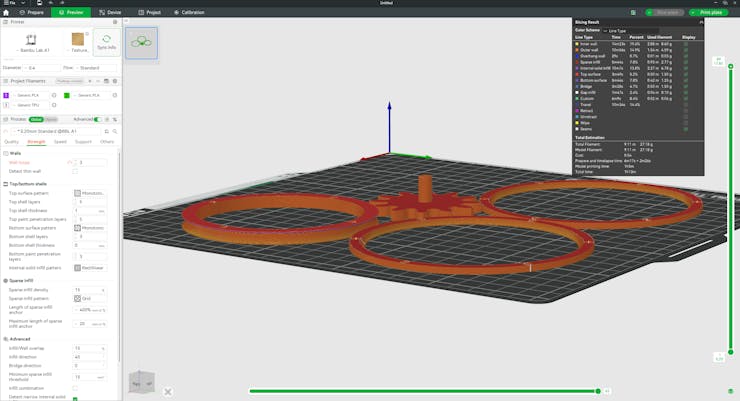The height and width of the screenshot is (401, 740).
Task: Open the Project tab
Action: click(x=149, y=12)
